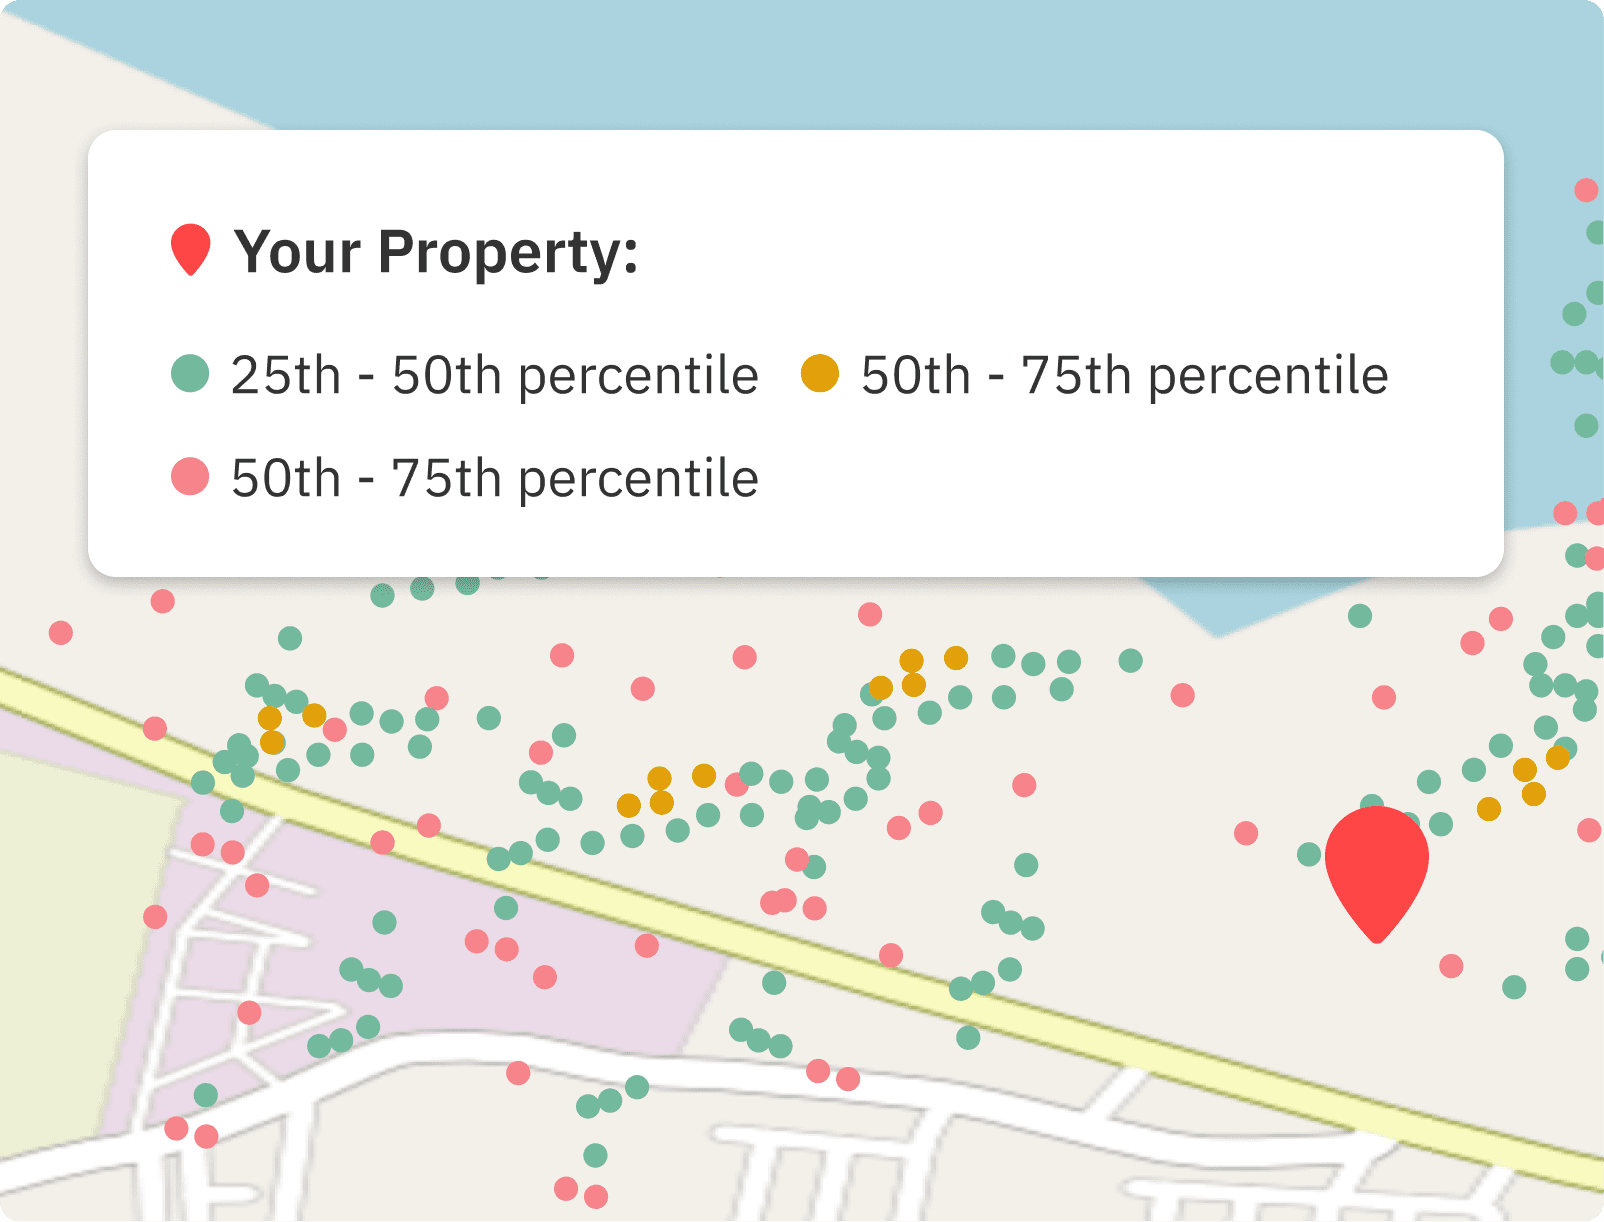Viewport: 1604px width, 1222px height.
Task: Click the green dot touching the large pin's left side
Action: click(1309, 854)
